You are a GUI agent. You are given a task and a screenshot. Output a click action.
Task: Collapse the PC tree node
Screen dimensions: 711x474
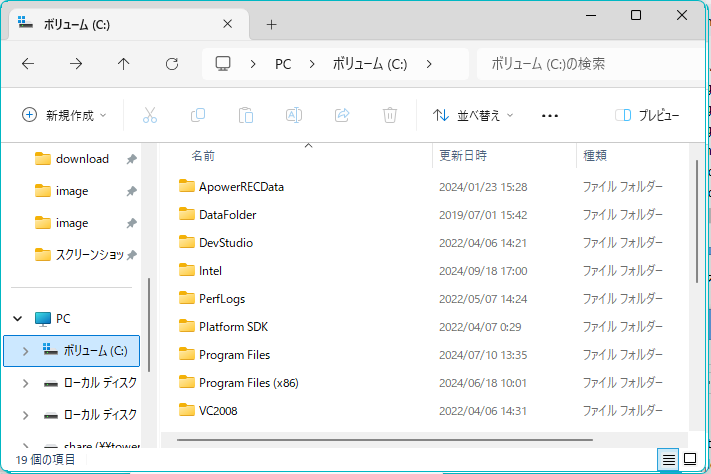point(18,318)
